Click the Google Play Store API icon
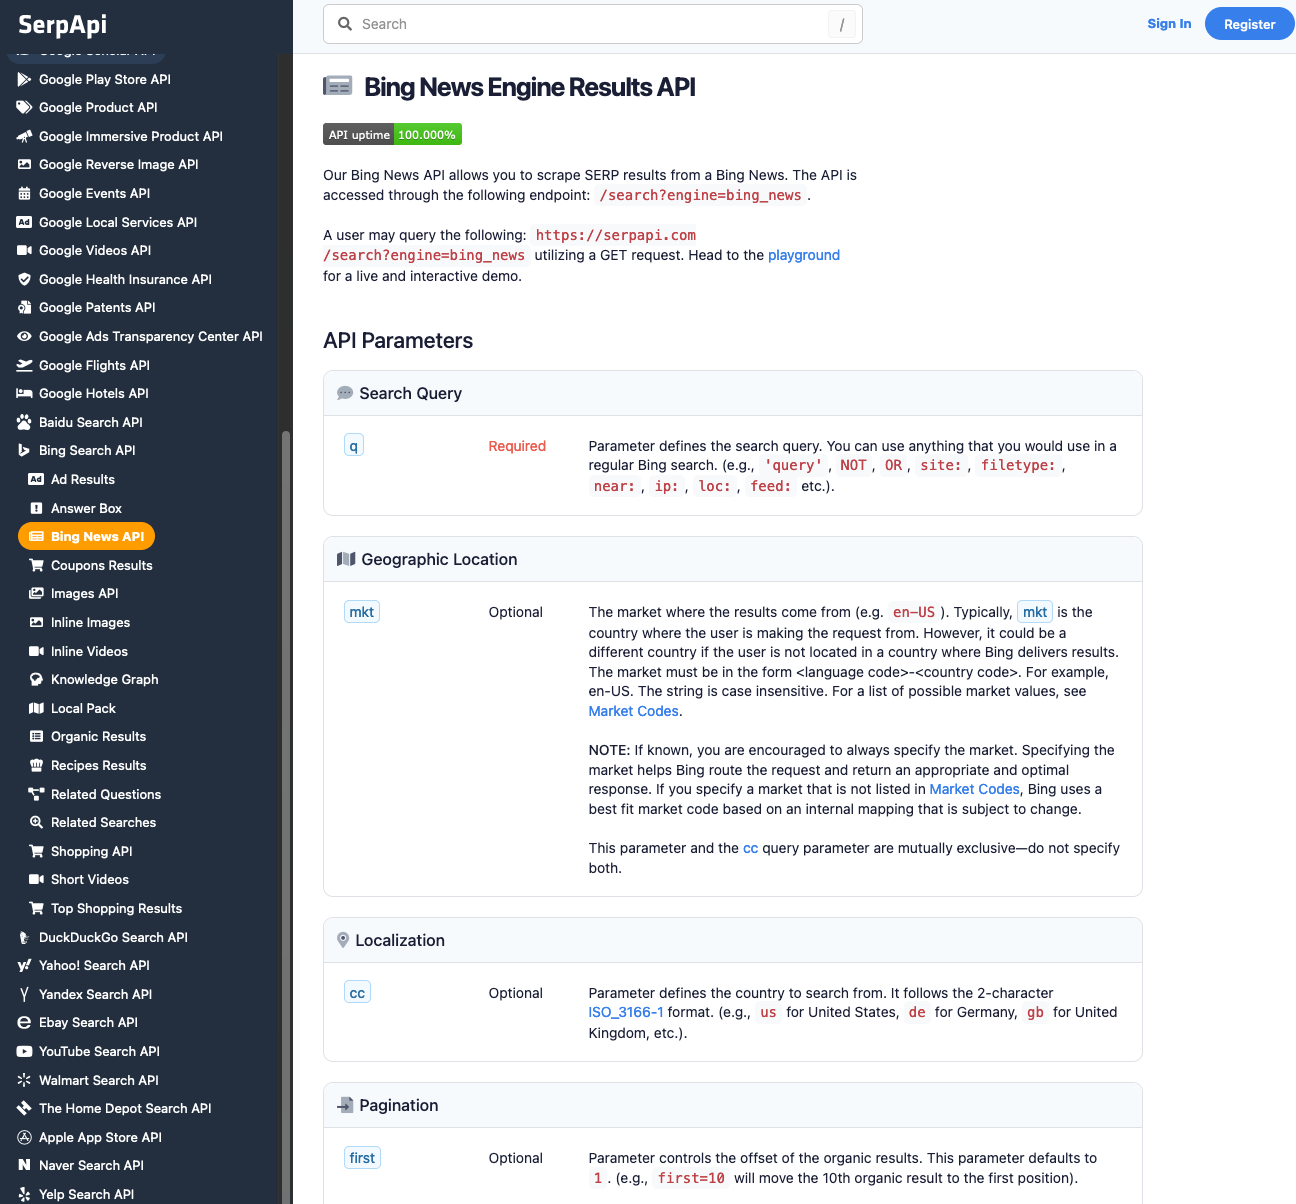The width and height of the screenshot is (1296, 1204). (24, 79)
